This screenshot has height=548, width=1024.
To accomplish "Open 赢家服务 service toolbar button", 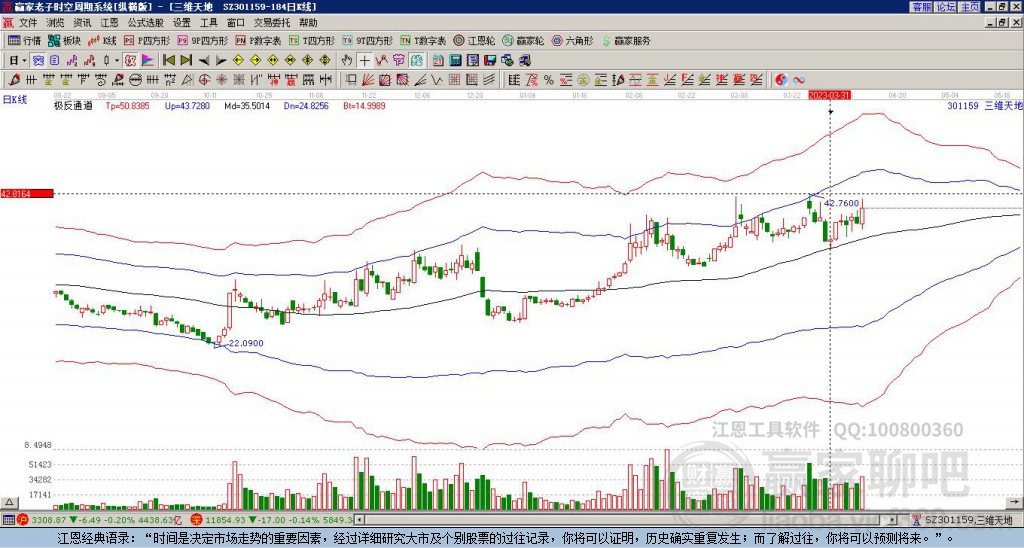I will tap(626, 40).
